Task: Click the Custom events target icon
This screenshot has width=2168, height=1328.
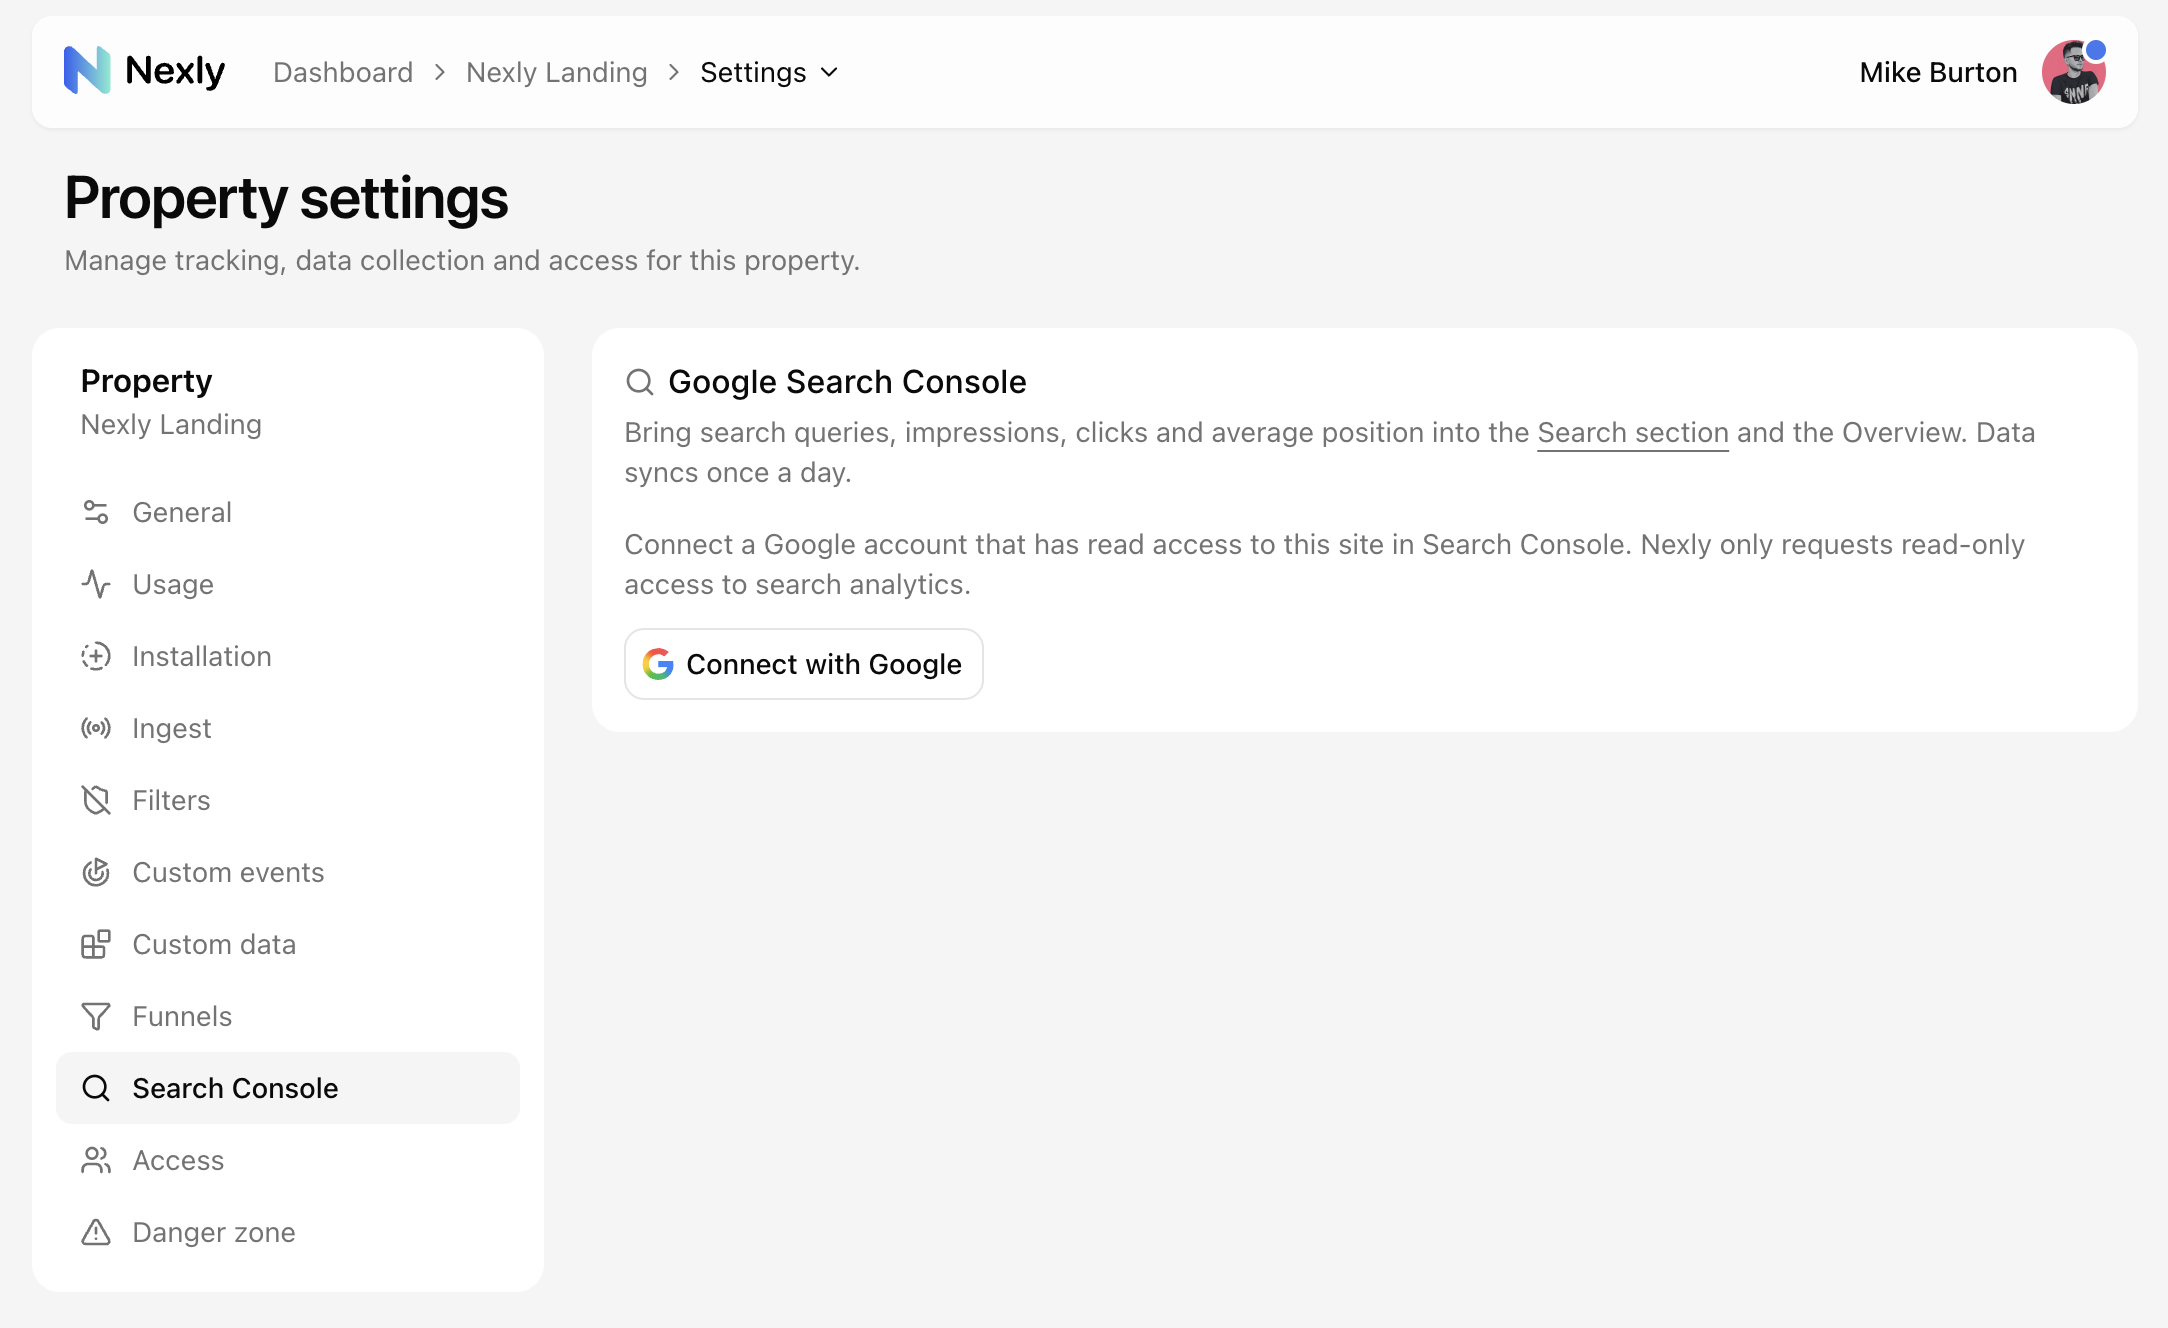Action: [x=96, y=872]
